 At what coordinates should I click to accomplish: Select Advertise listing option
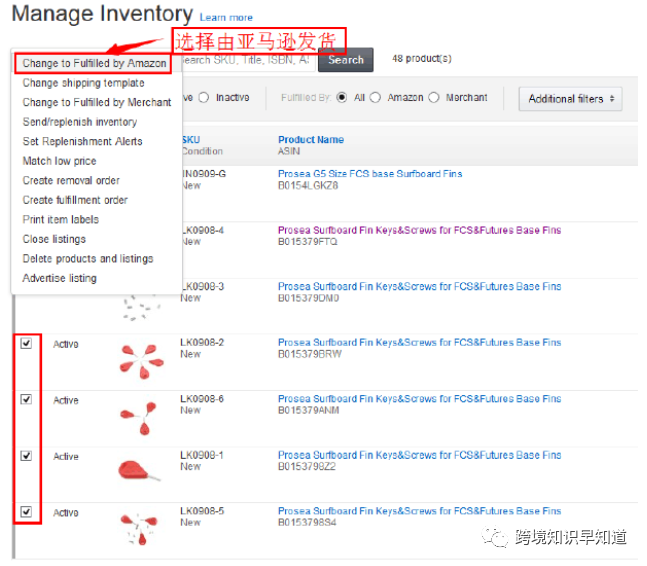(x=59, y=278)
